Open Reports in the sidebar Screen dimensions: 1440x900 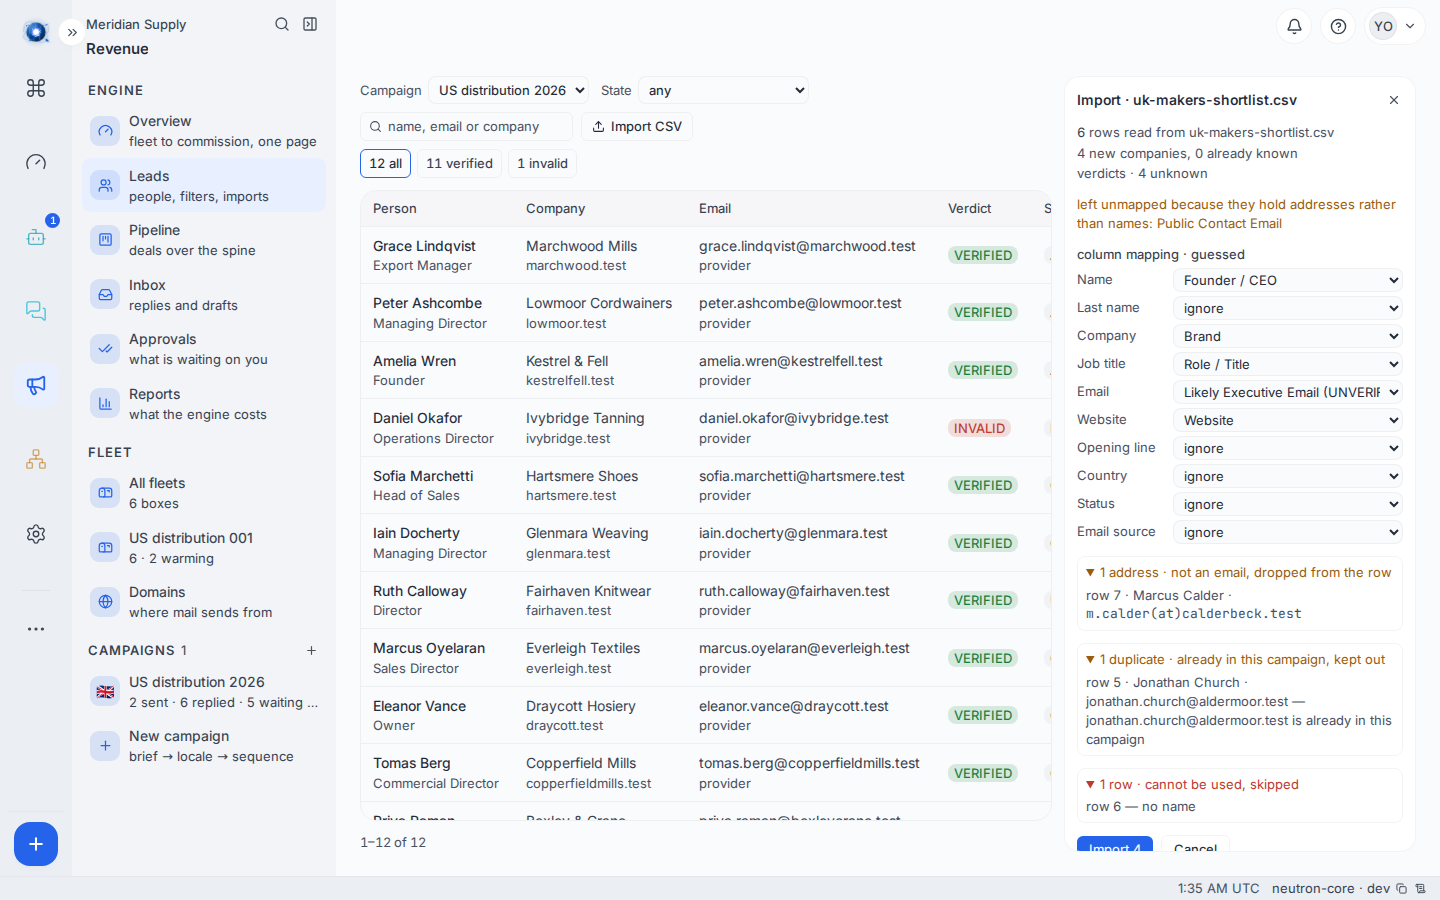(x=204, y=404)
